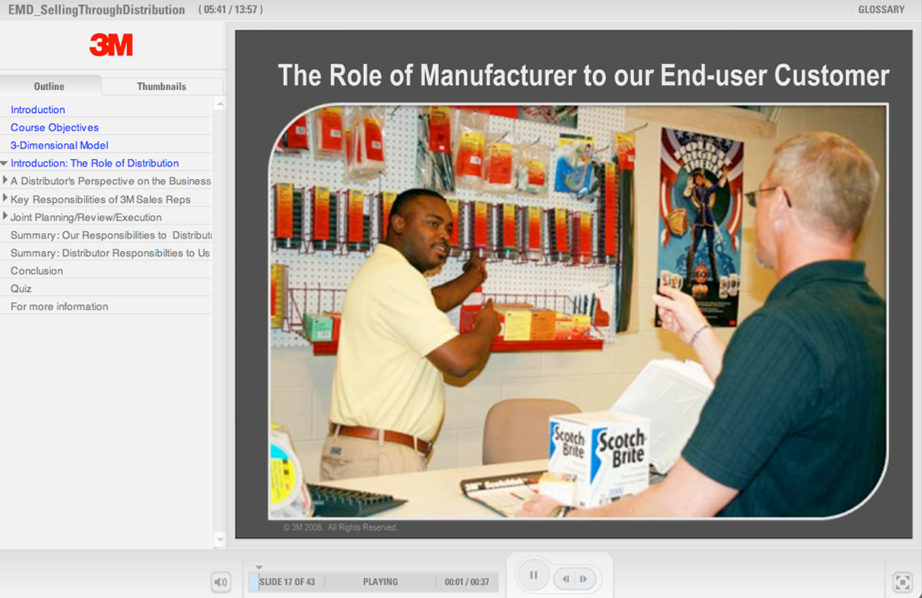Switch to the Thumbnails tab
This screenshot has width=922, height=598.
(162, 86)
